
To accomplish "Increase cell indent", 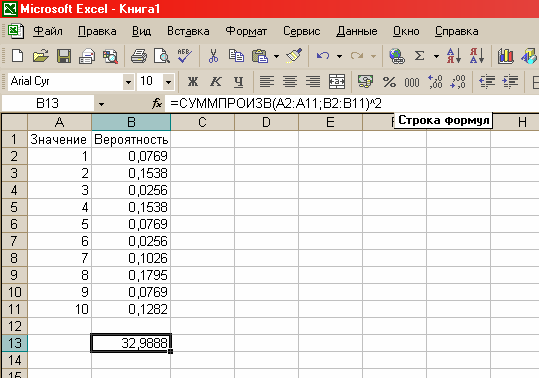I will coord(510,82).
